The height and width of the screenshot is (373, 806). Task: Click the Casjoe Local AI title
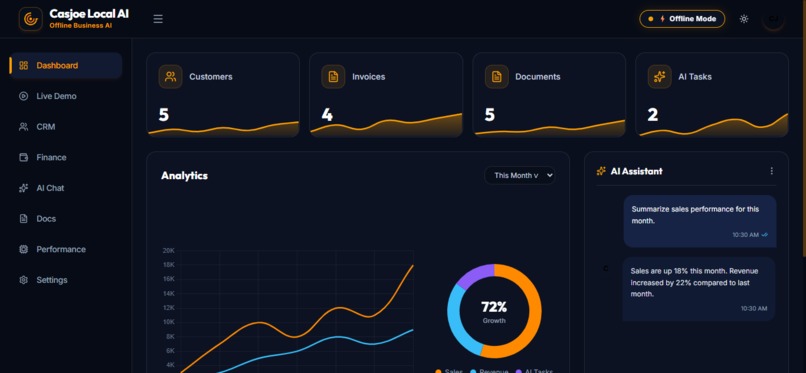tap(89, 14)
